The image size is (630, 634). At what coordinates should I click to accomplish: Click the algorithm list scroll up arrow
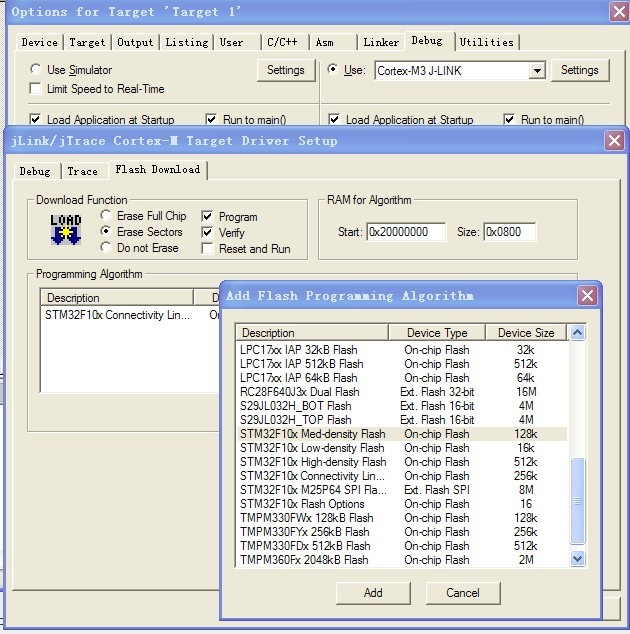(x=577, y=333)
